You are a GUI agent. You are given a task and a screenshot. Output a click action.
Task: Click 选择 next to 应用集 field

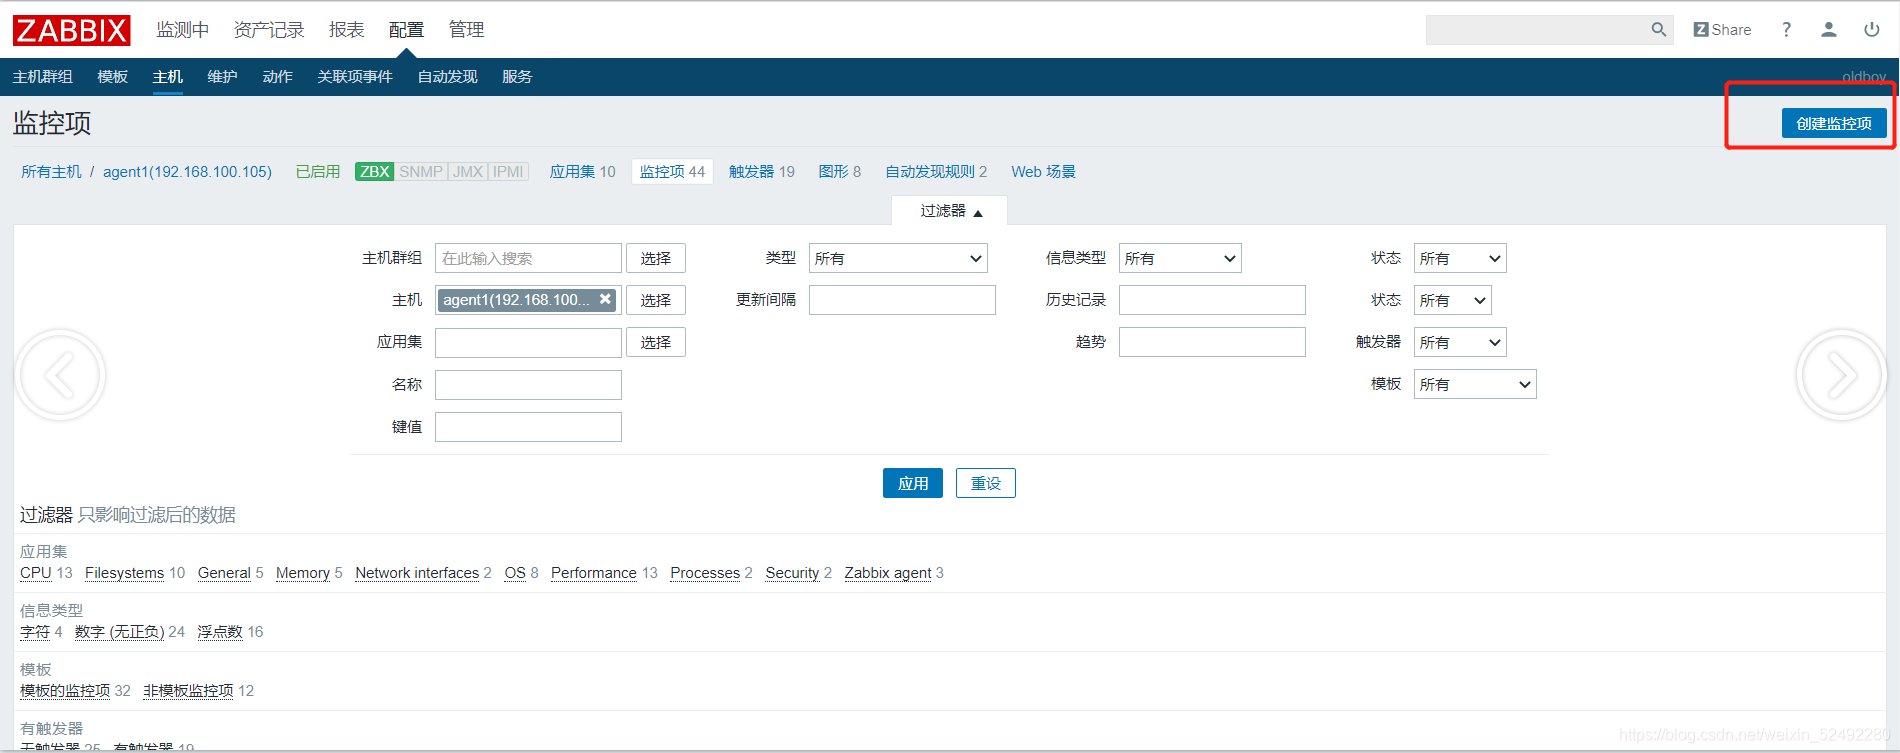[x=656, y=342]
